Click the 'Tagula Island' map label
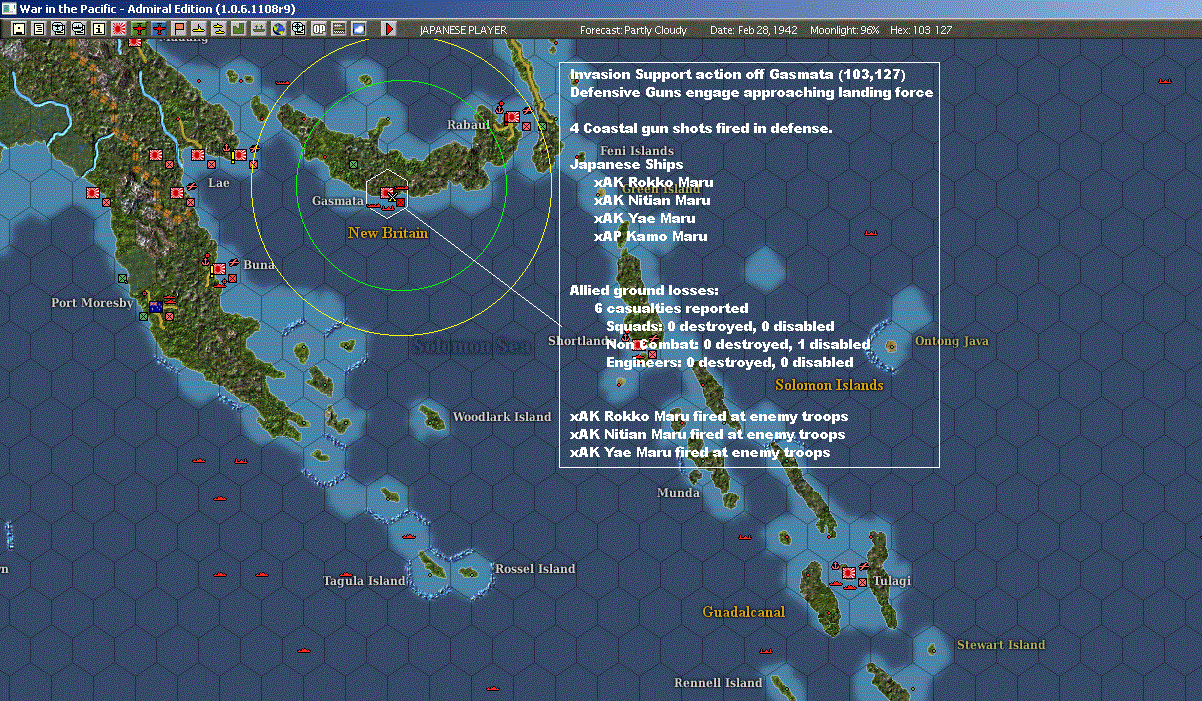 coord(364,581)
